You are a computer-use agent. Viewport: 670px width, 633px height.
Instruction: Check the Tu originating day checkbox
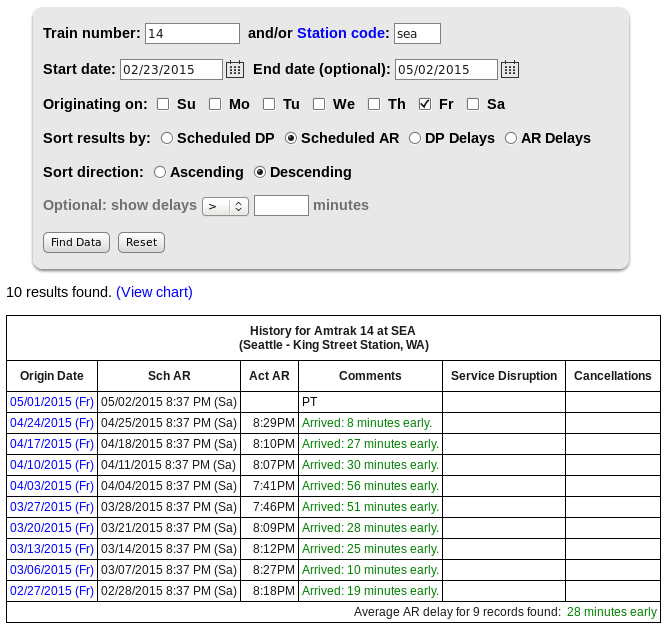tap(269, 104)
